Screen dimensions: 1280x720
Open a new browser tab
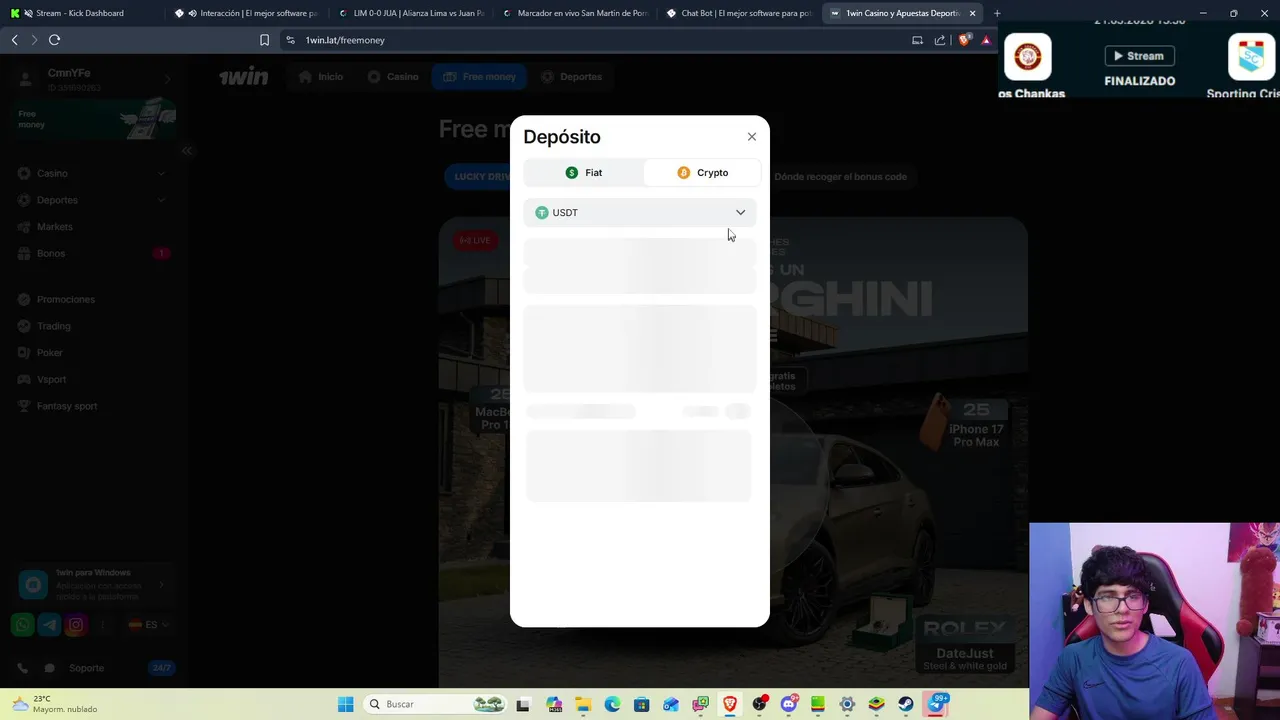coord(997,13)
